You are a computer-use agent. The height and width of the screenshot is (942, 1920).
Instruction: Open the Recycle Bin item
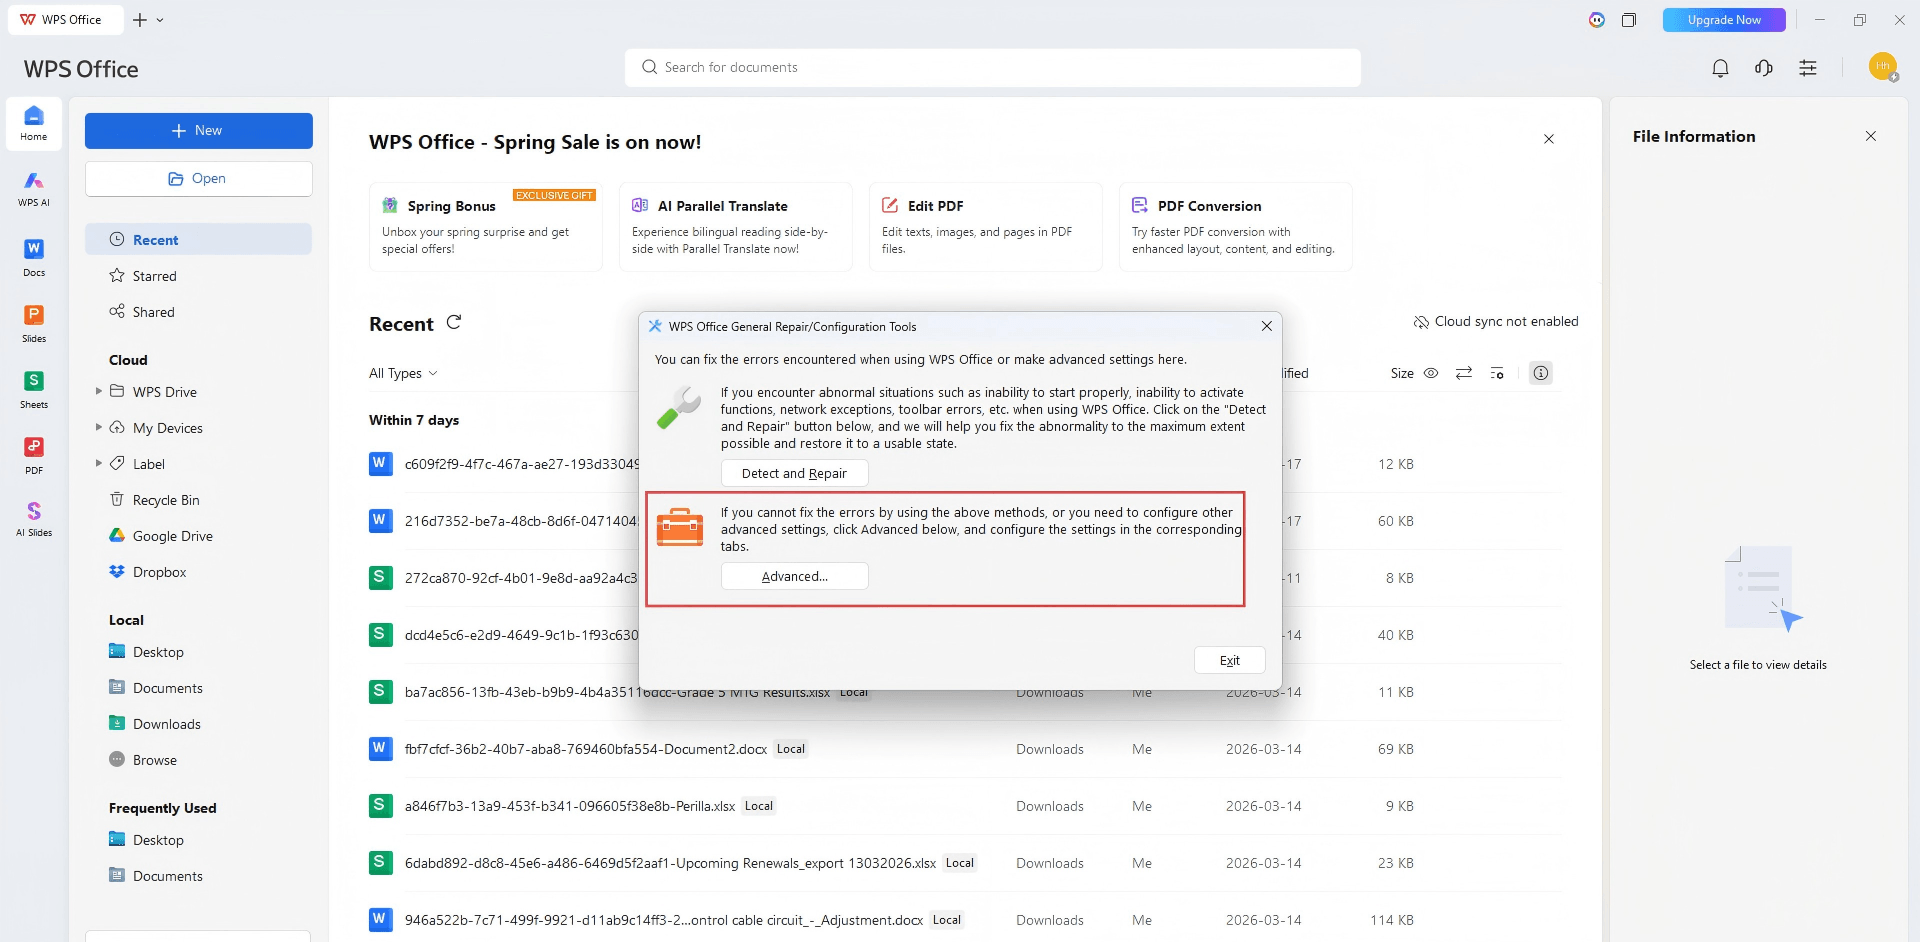(x=165, y=500)
